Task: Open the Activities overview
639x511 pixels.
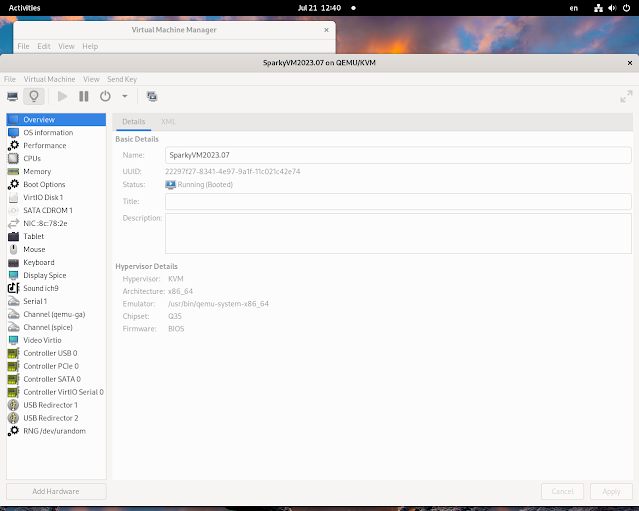Action: pos(24,8)
